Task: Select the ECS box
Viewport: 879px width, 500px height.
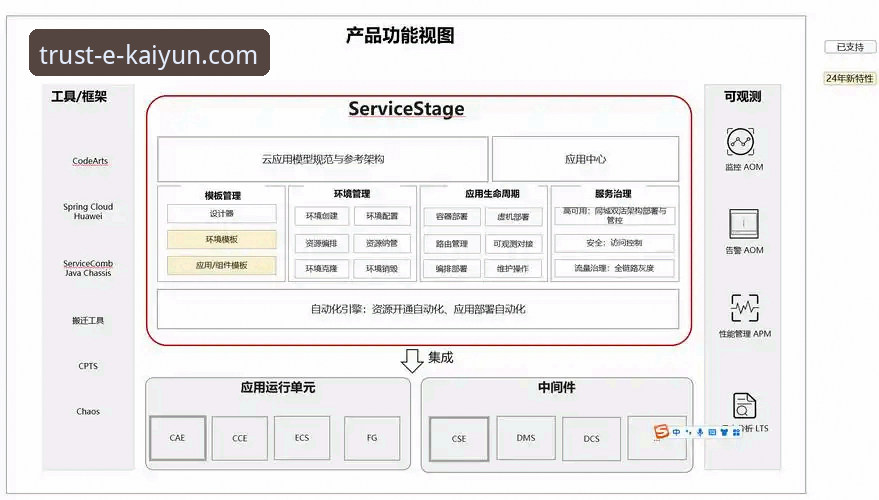Action: tap(302, 438)
